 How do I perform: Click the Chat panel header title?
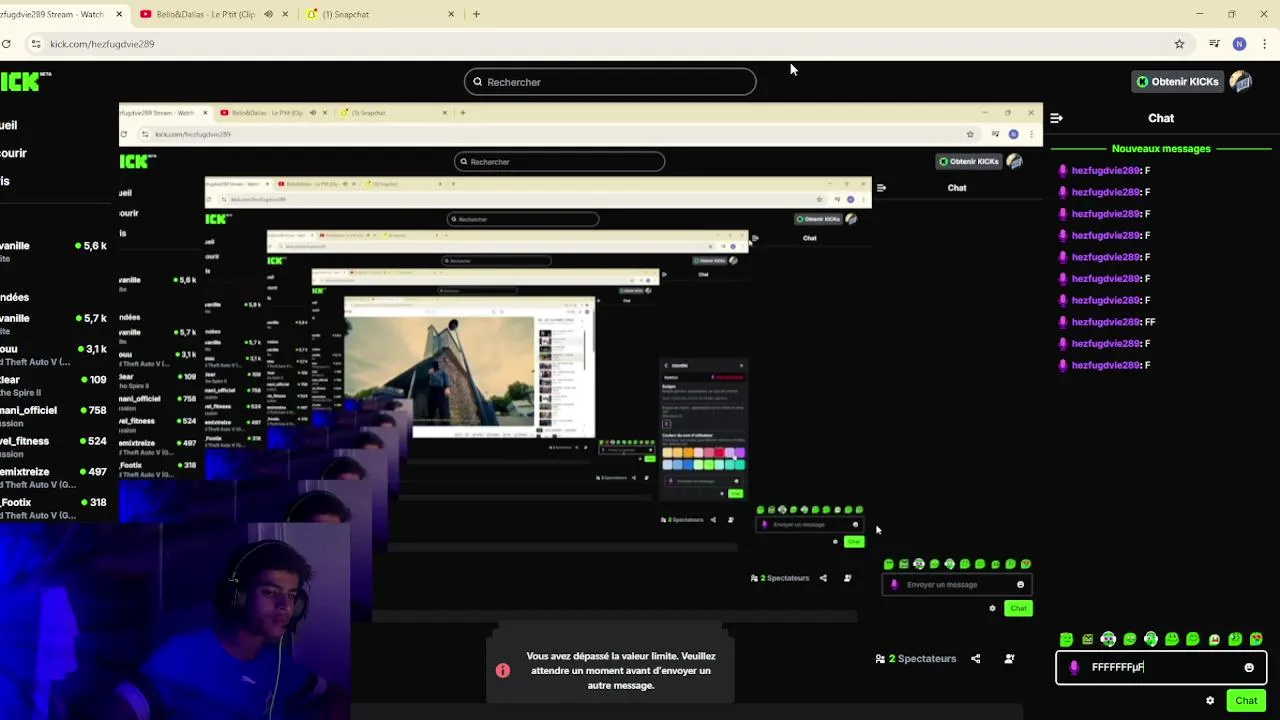point(1161,118)
